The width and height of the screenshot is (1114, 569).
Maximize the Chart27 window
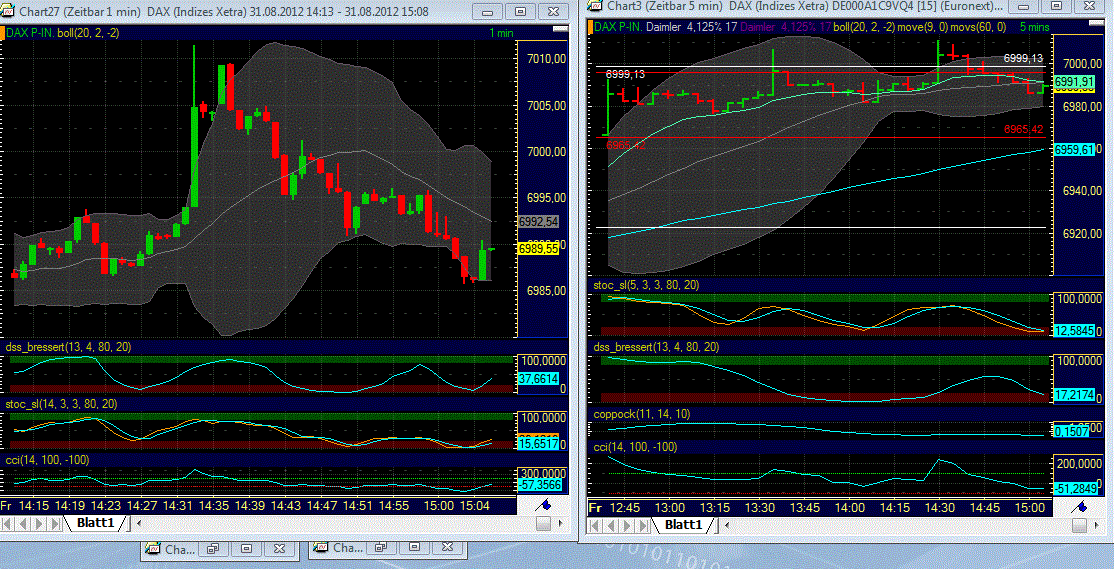point(521,12)
